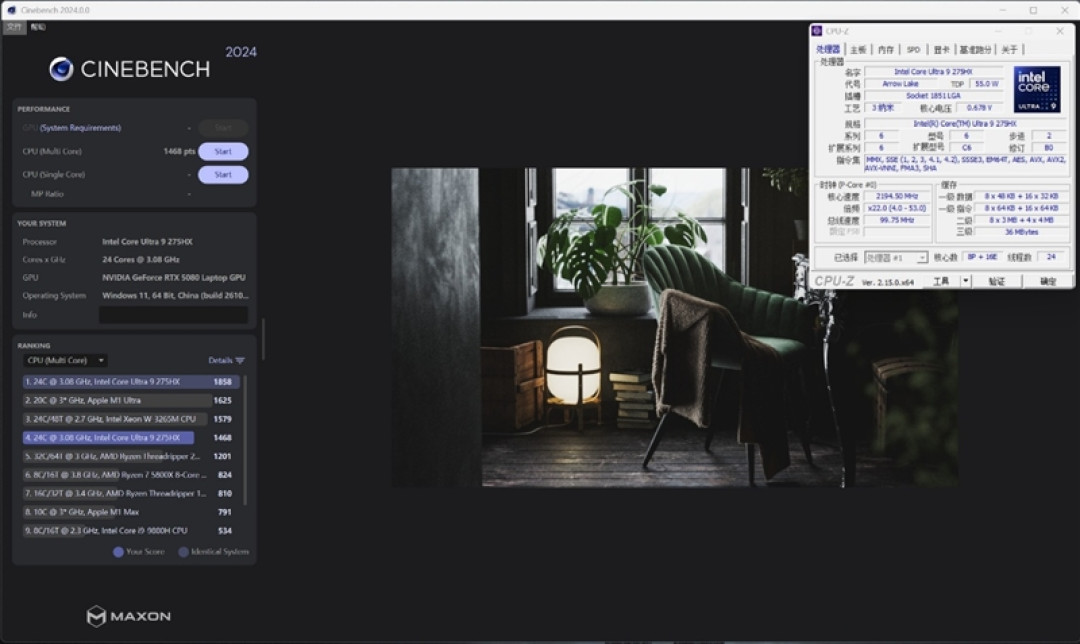This screenshot has height=644, width=1080.
Task: Open the CPU (Multi Core) ranking dropdown
Action: click(x=65, y=360)
